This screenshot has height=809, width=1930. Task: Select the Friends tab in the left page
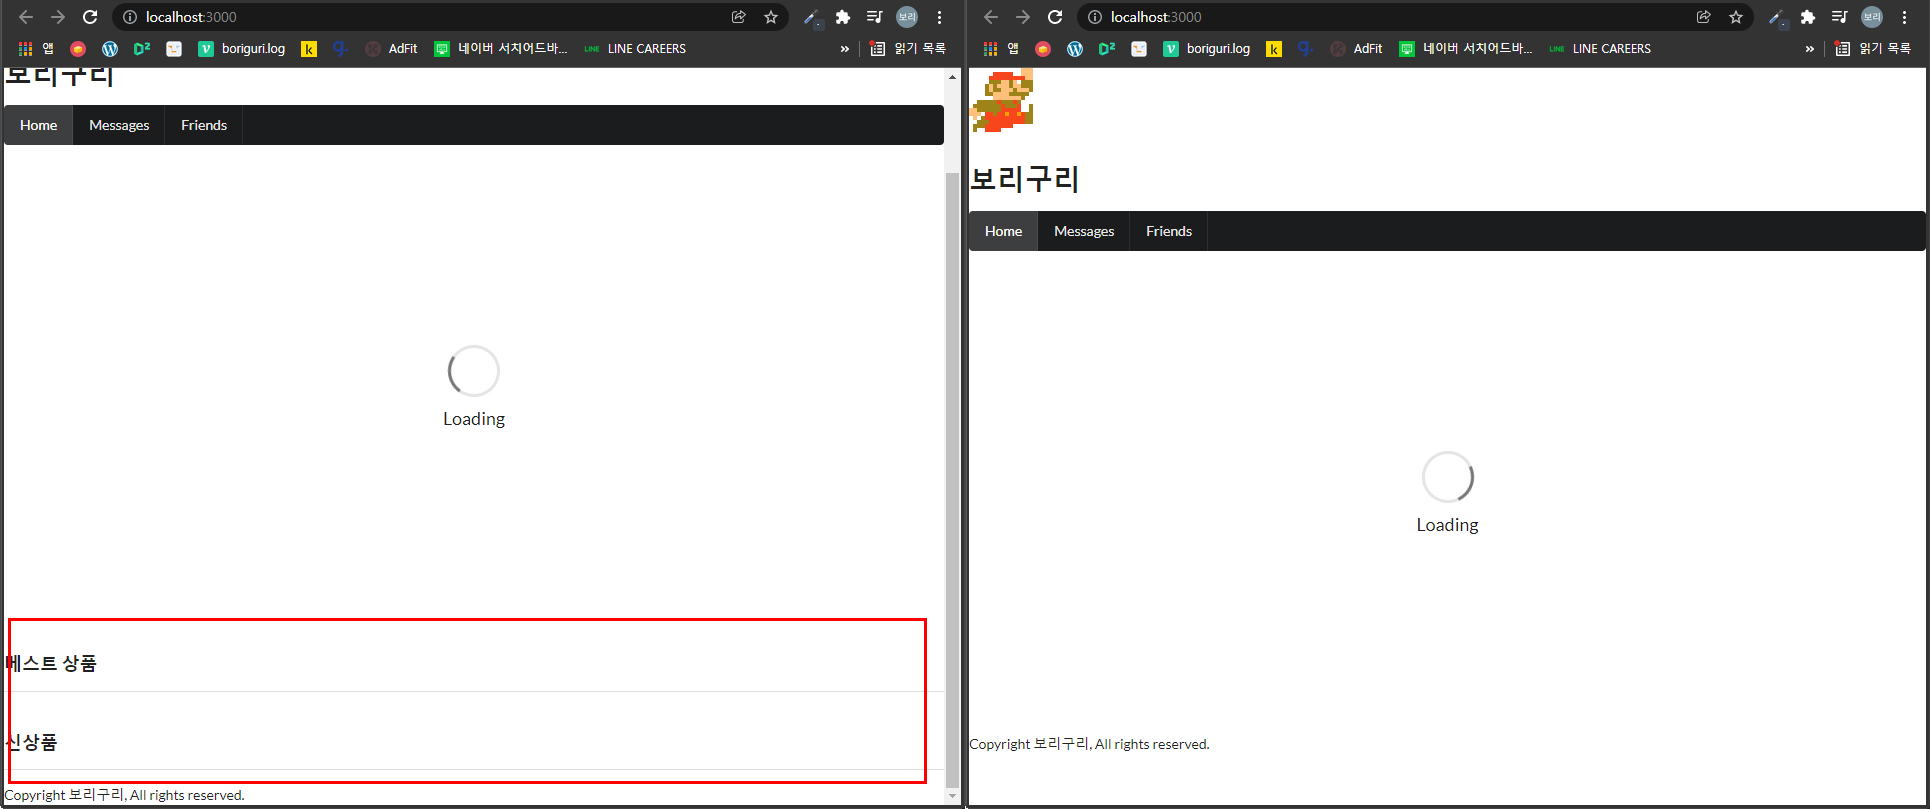[x=204, y=125]
